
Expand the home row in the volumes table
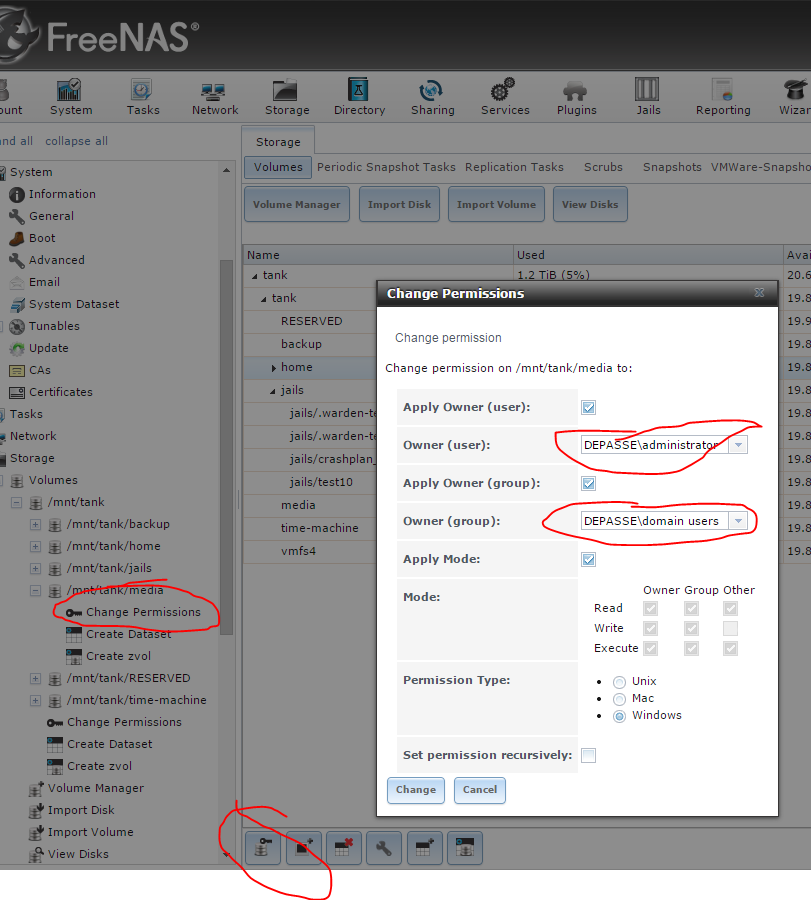274,368
